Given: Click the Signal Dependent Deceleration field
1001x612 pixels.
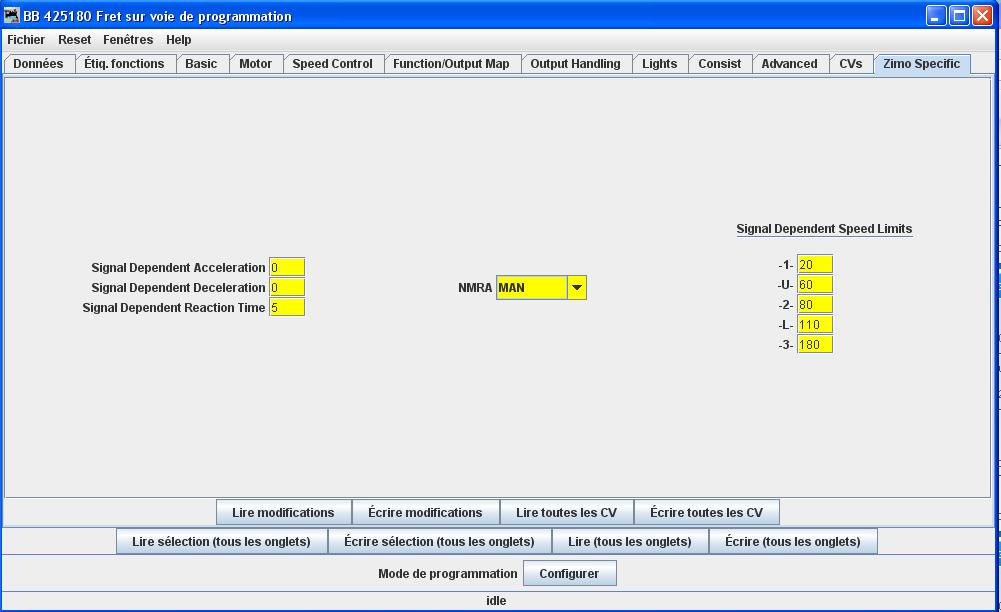Looking at the screenshot, I should (x=287, y=287).
